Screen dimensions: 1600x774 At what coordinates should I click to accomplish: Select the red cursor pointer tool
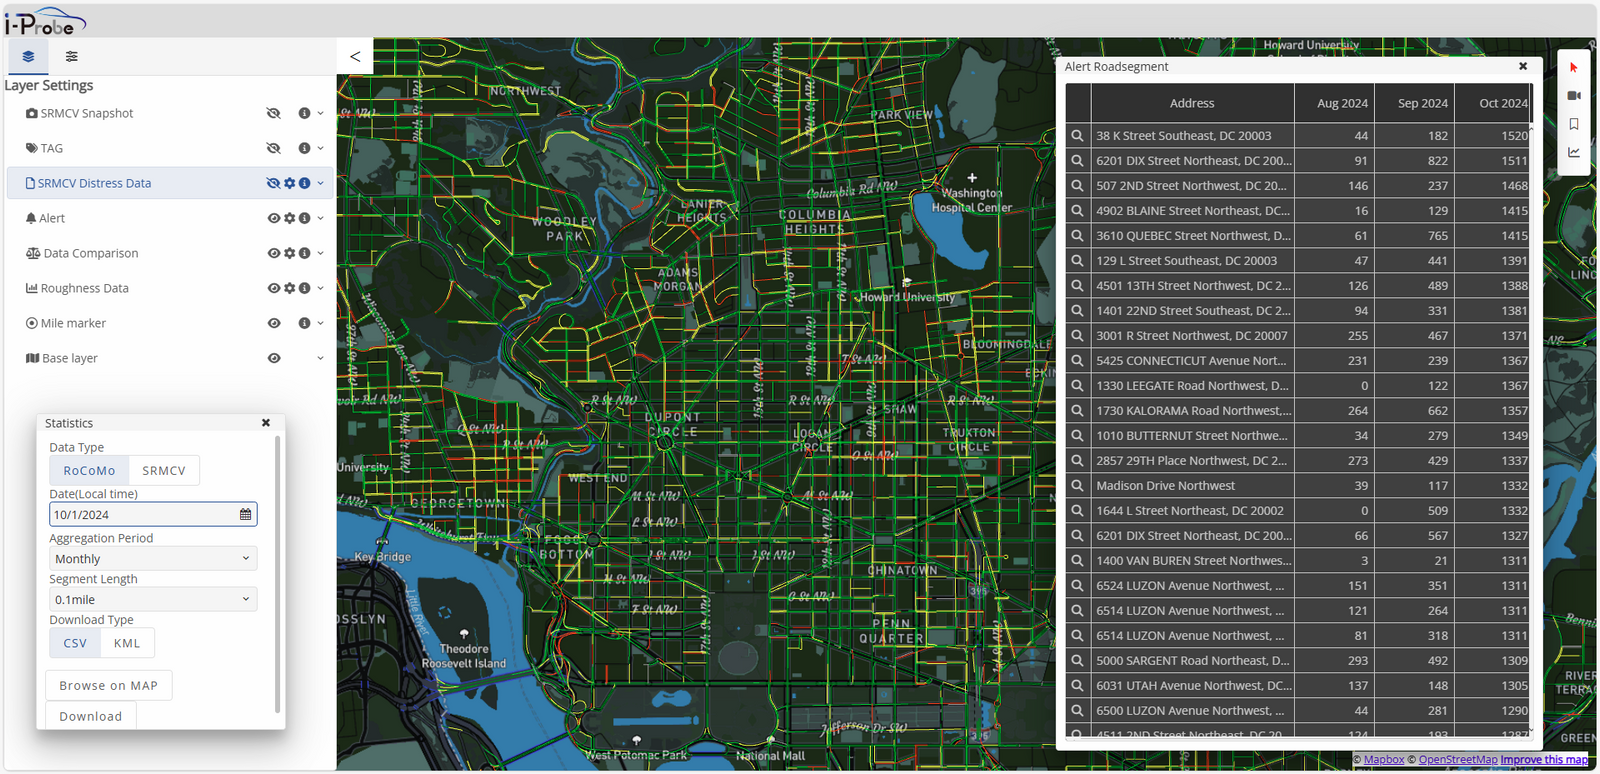[1573, 68]
